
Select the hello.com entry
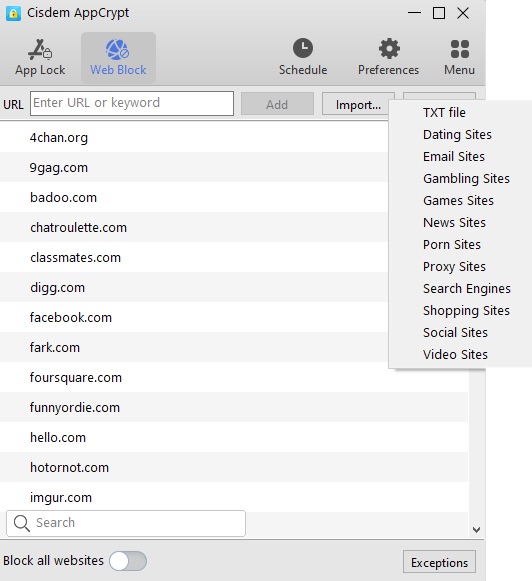coord(234,438)
